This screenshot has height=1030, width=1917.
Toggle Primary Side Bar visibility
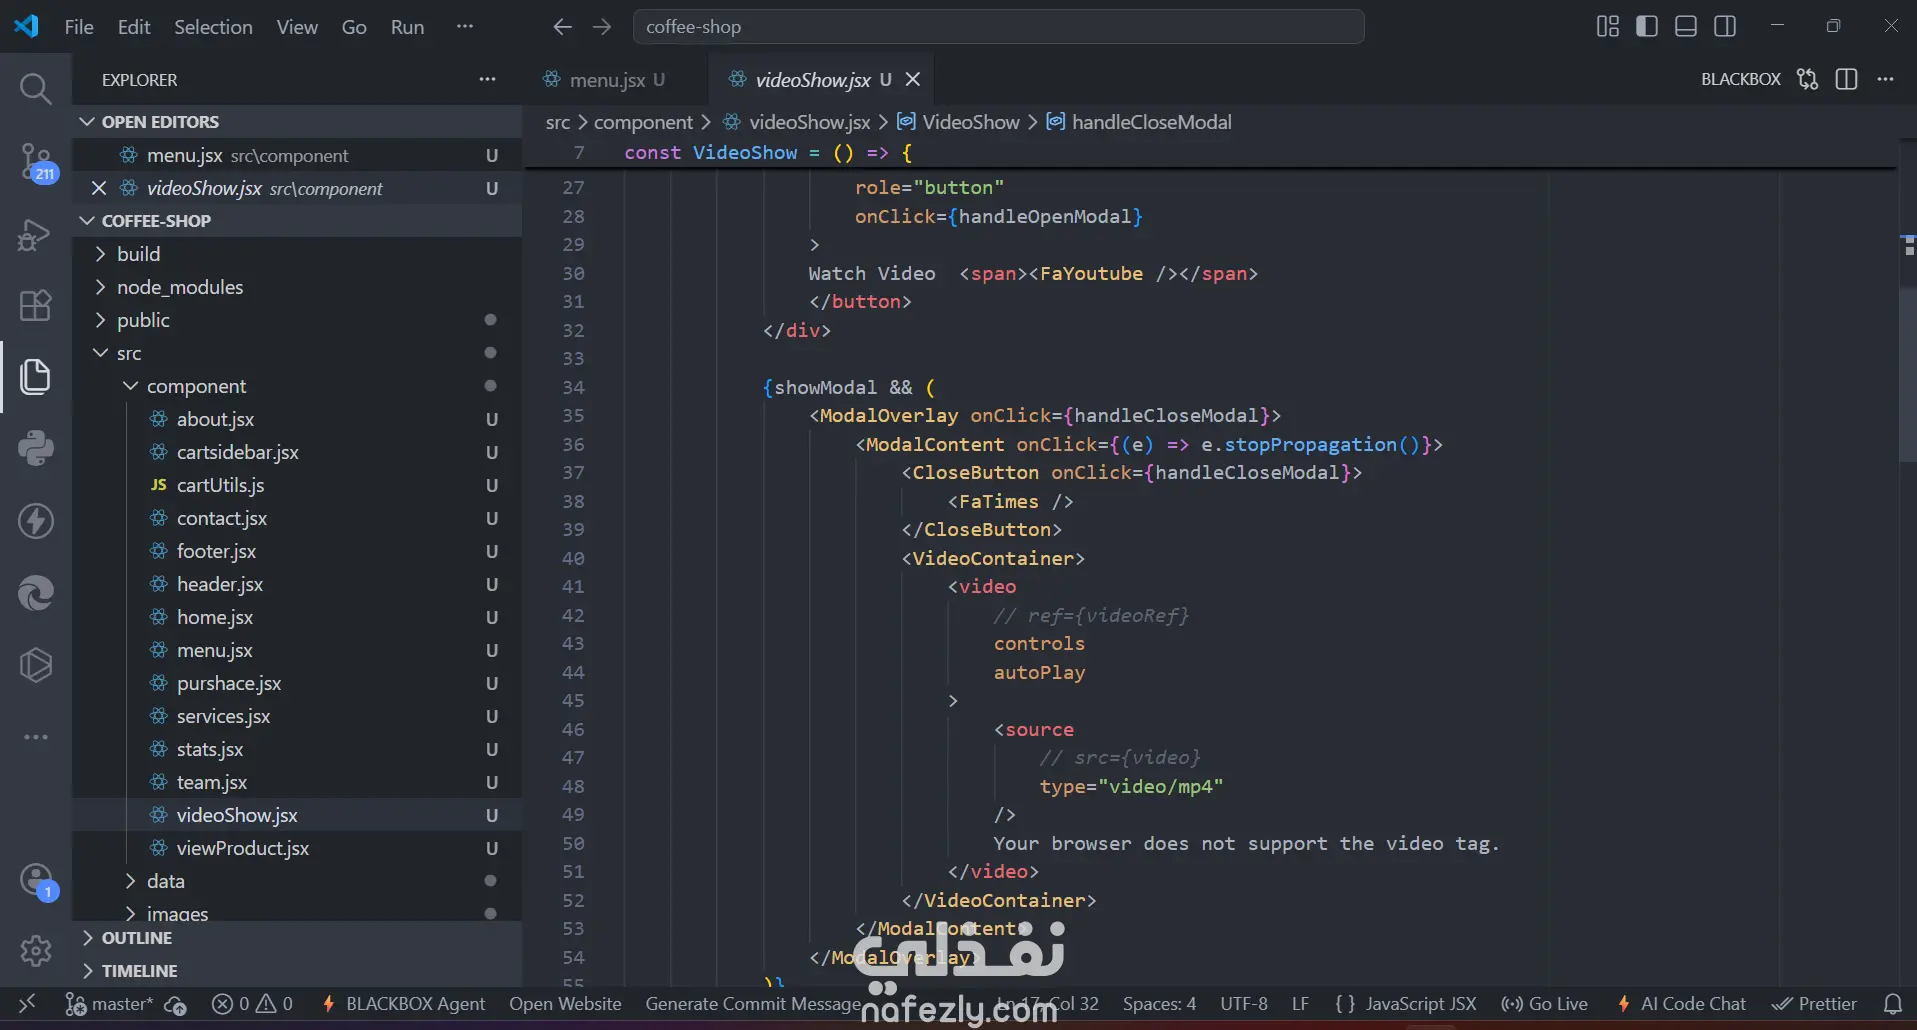tap(1647, 27)
